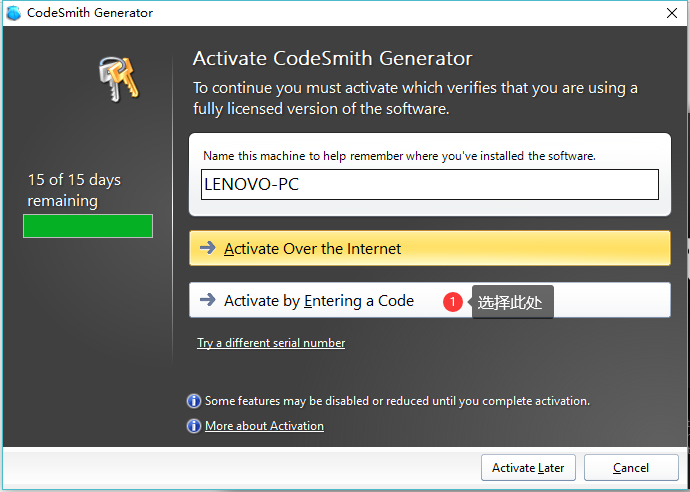Click the 'Name this machine to help remember' label
This screenshot has height=492, width=690.
point(399,156)
